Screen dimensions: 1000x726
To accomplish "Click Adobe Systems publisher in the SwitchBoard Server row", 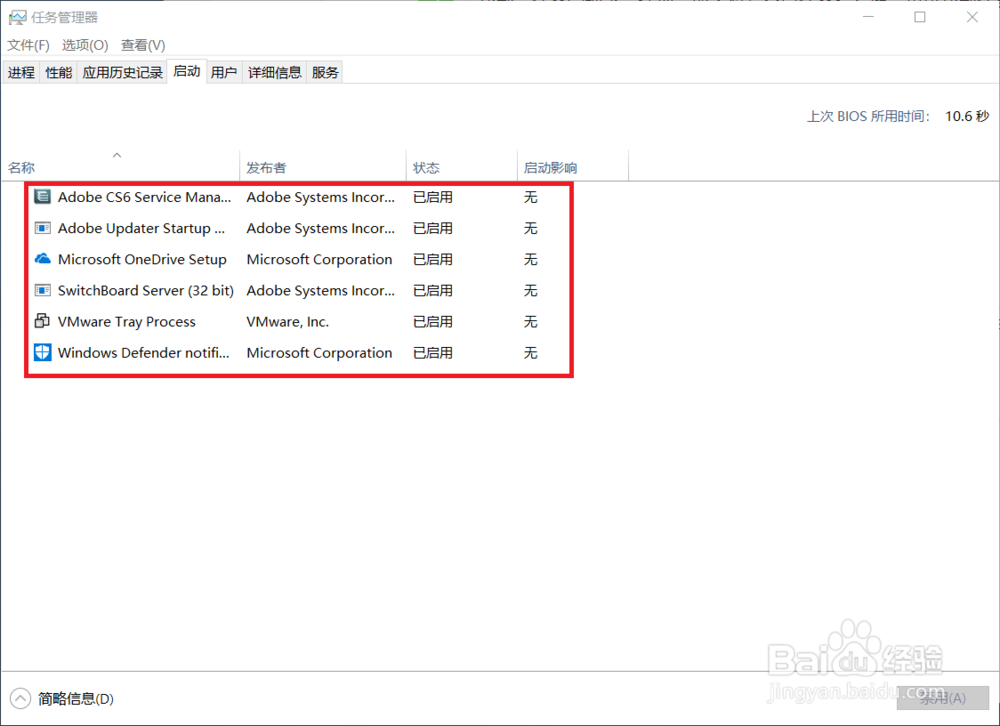I will click(x=321, y=290).
